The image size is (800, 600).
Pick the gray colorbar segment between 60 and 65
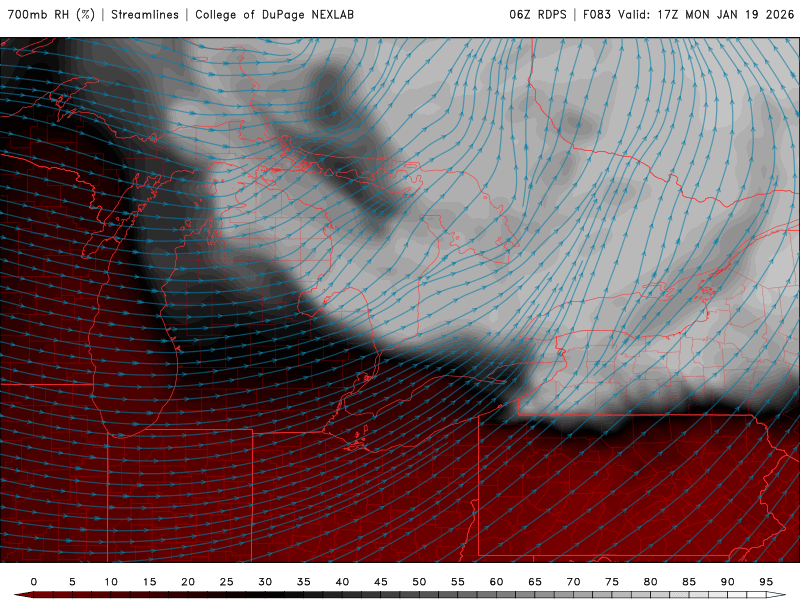tap(515, 595)
